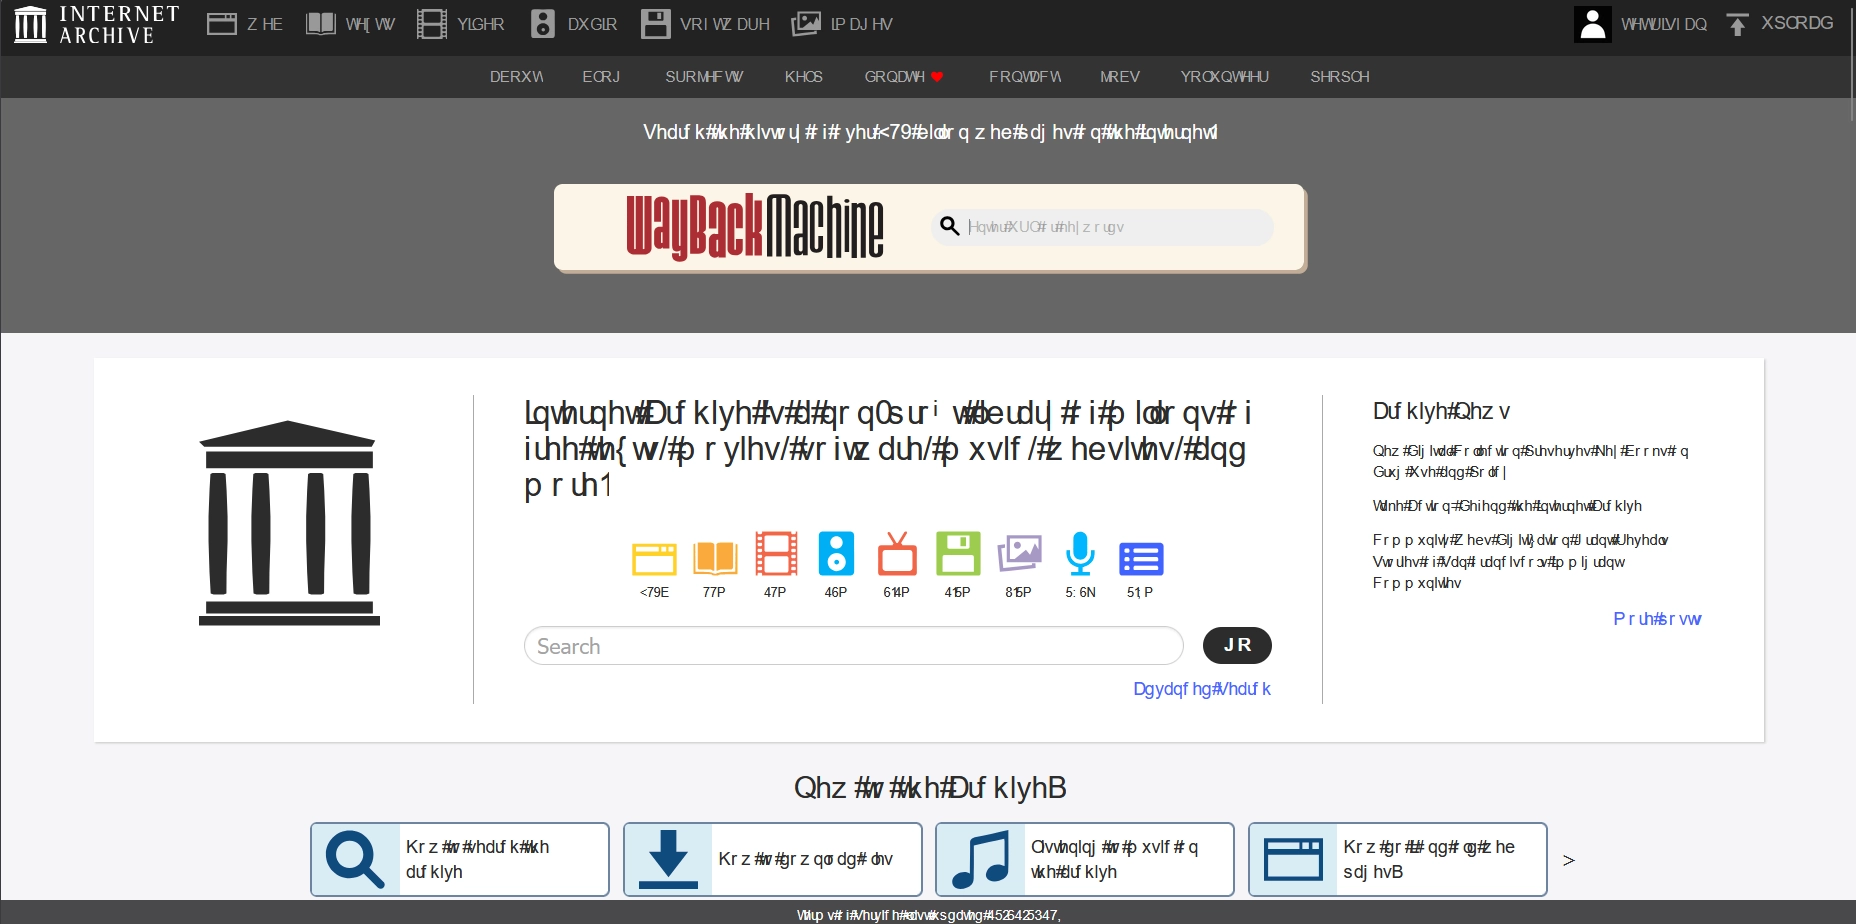Open the Web media section in top navigation
Image resolution: width=1856 pixels, height=924 pixels.
pyautogui.click(x=245, y=24)
